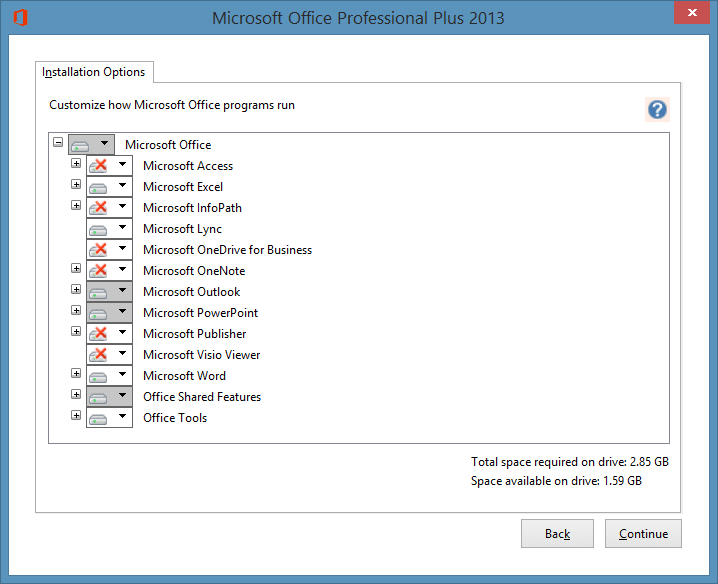Image resolution: width=718 pixels, height=584 pixels.
Task: Select the Microsoft Outlook label
Action: point(191,292)
